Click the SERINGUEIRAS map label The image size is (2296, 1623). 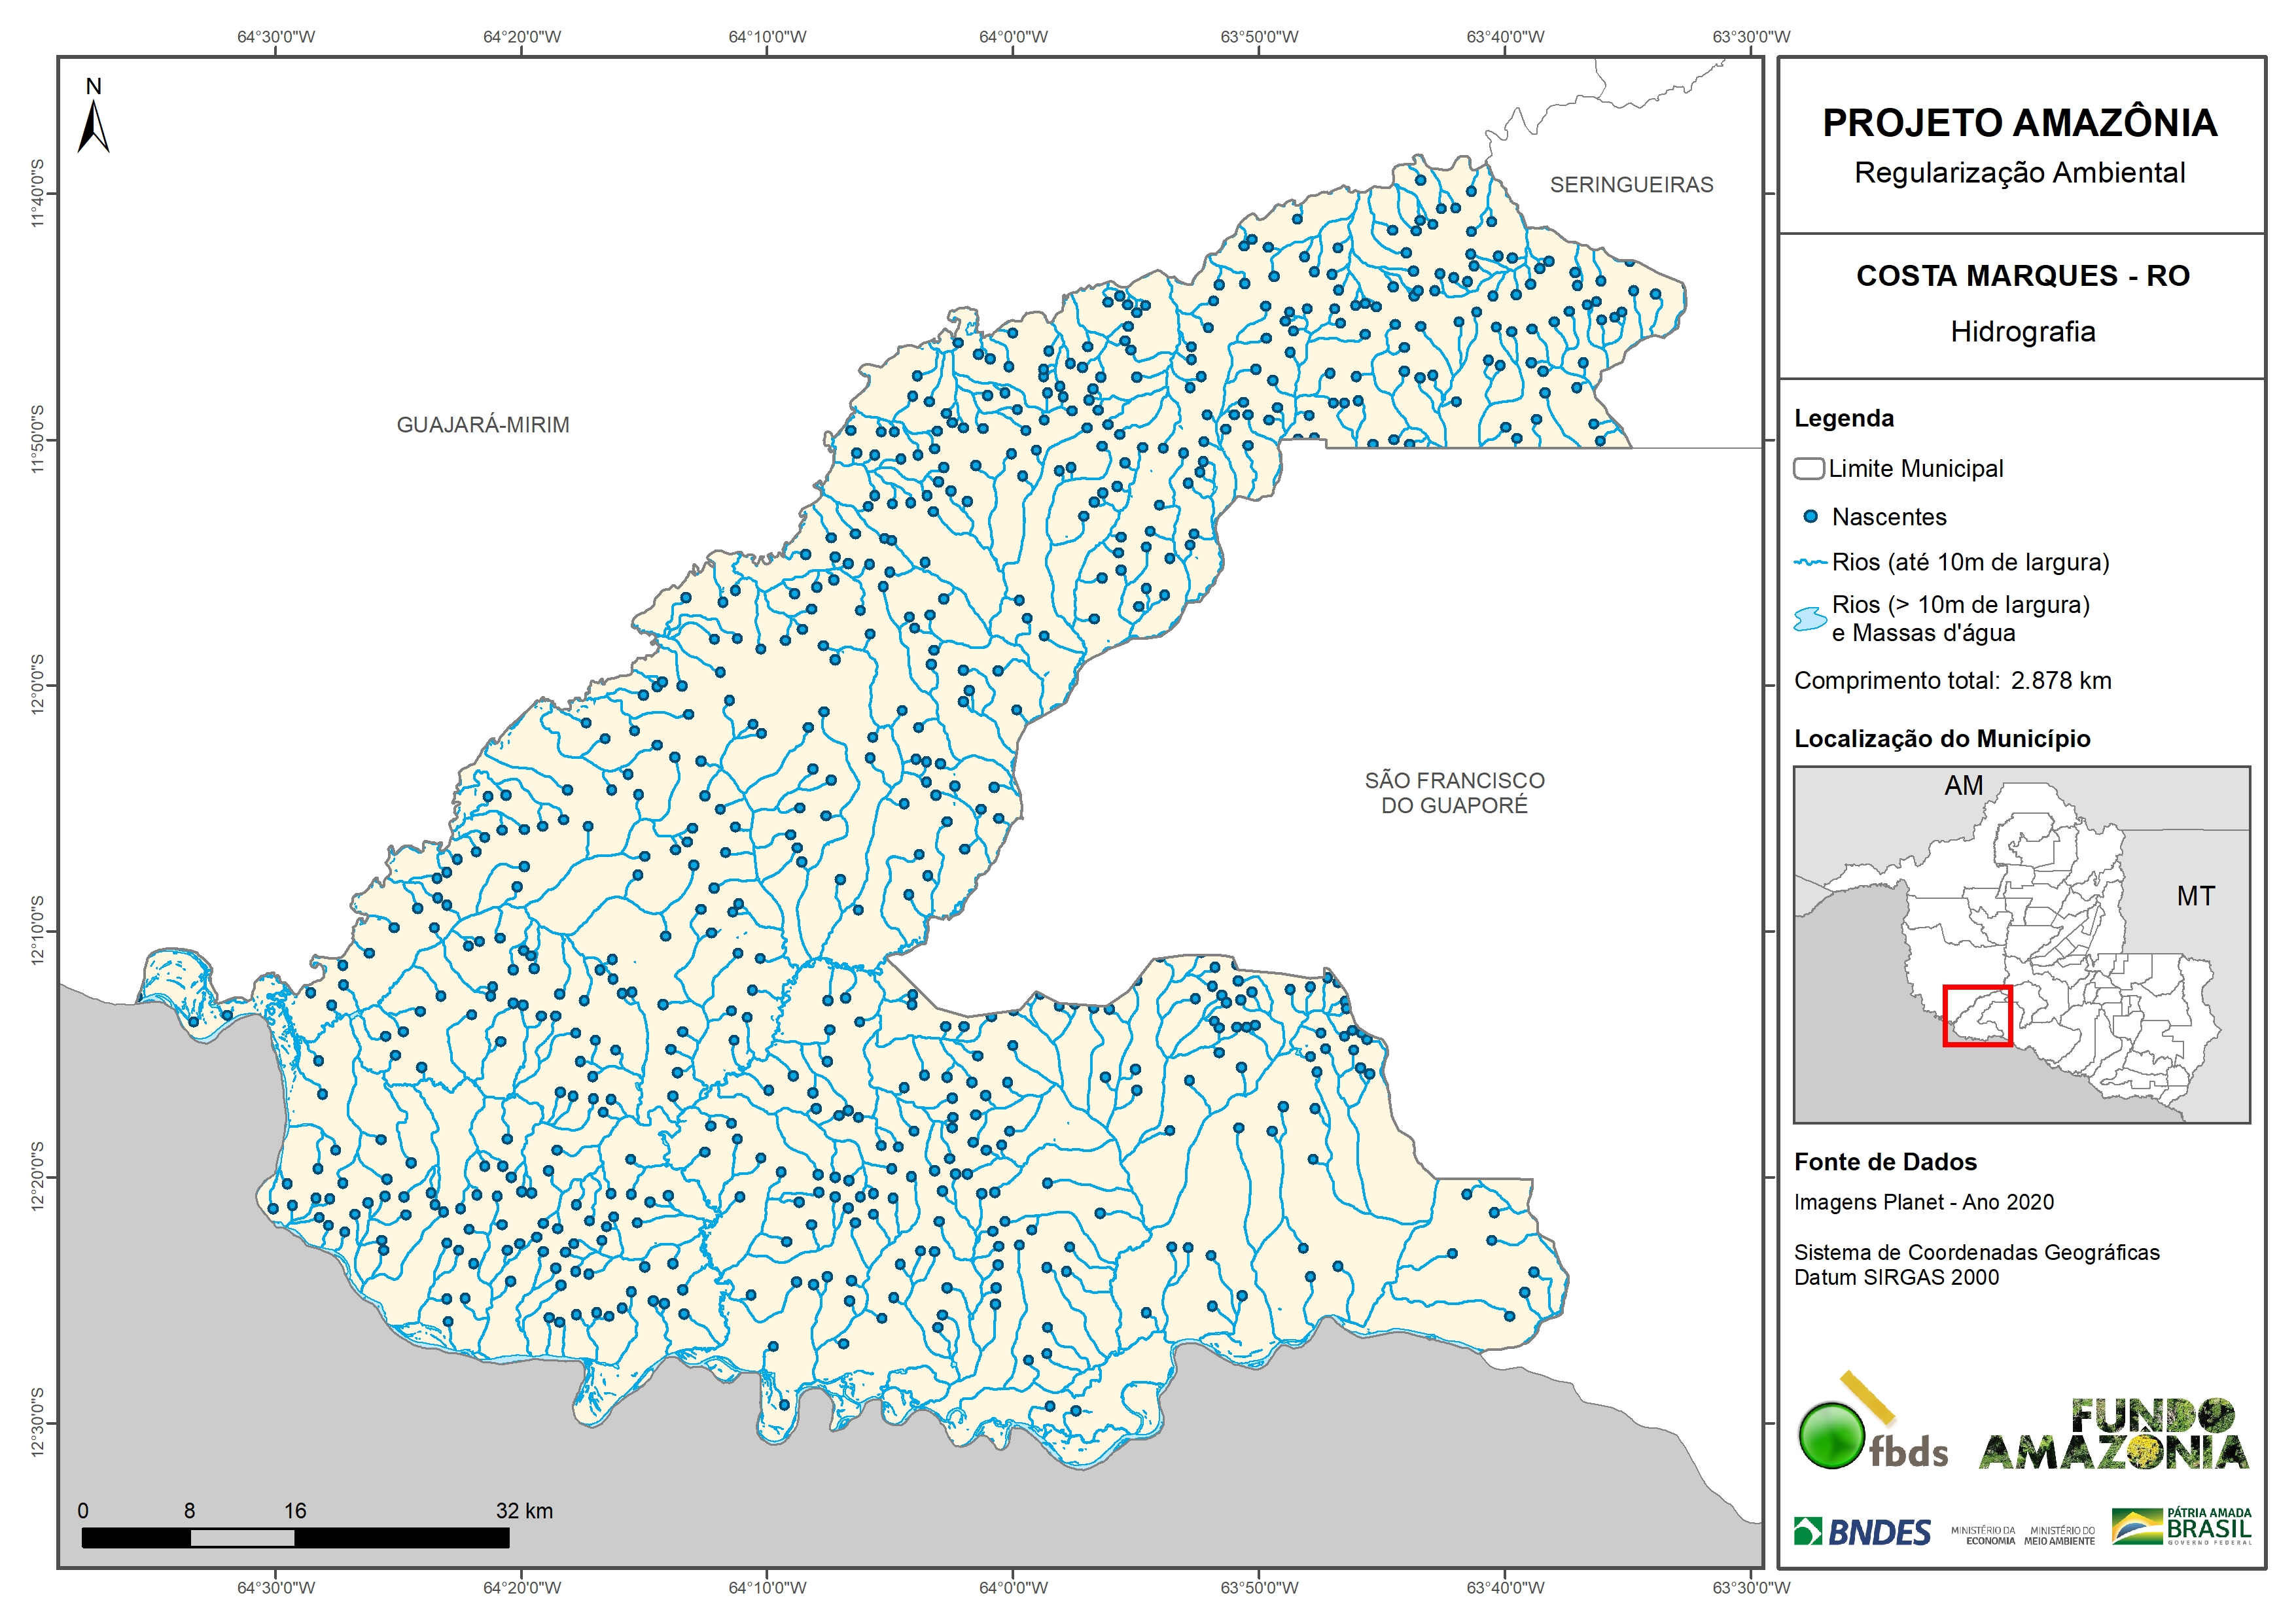(1631, 185)
